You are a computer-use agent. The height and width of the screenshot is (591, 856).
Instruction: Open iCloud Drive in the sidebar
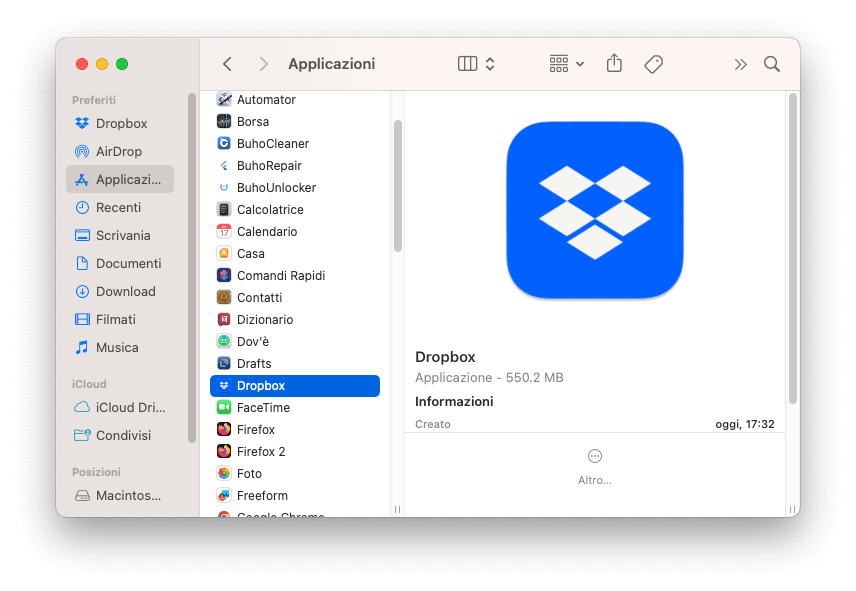point(120,407)
